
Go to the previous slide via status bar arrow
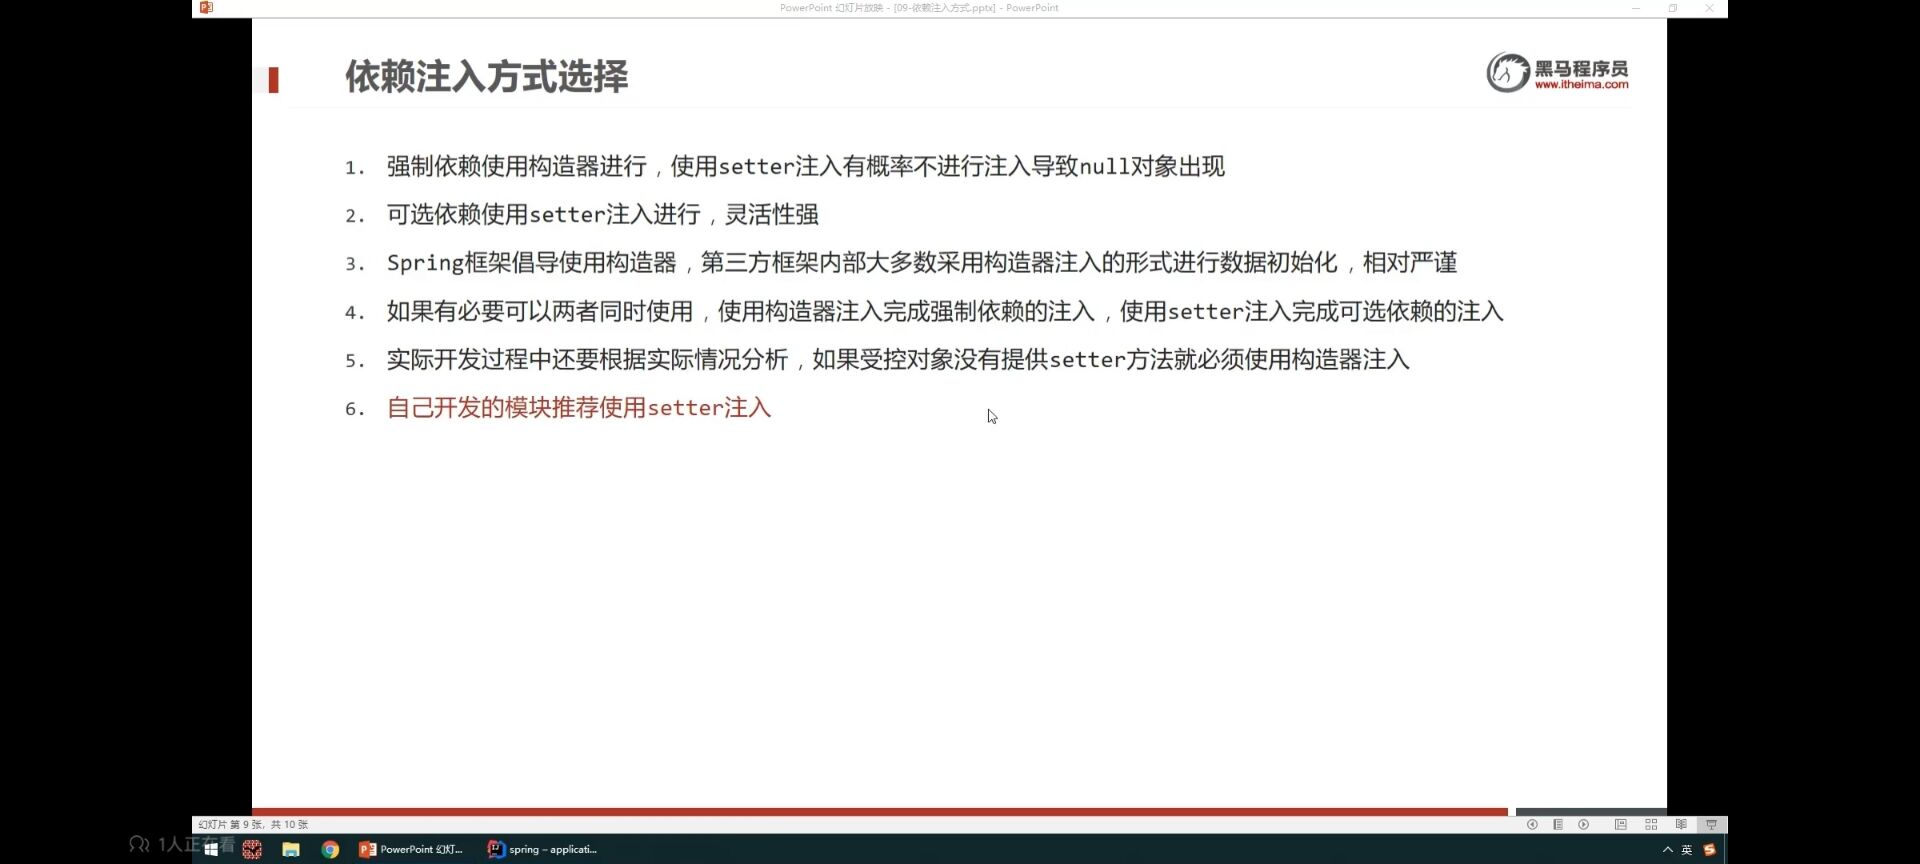pyautogui.click(x=1532, y=825)
